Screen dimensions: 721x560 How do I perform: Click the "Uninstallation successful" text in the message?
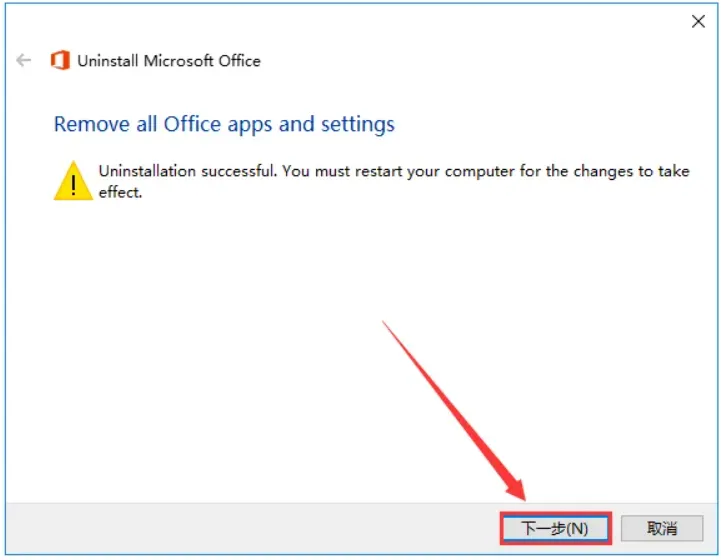coord(188,171)
